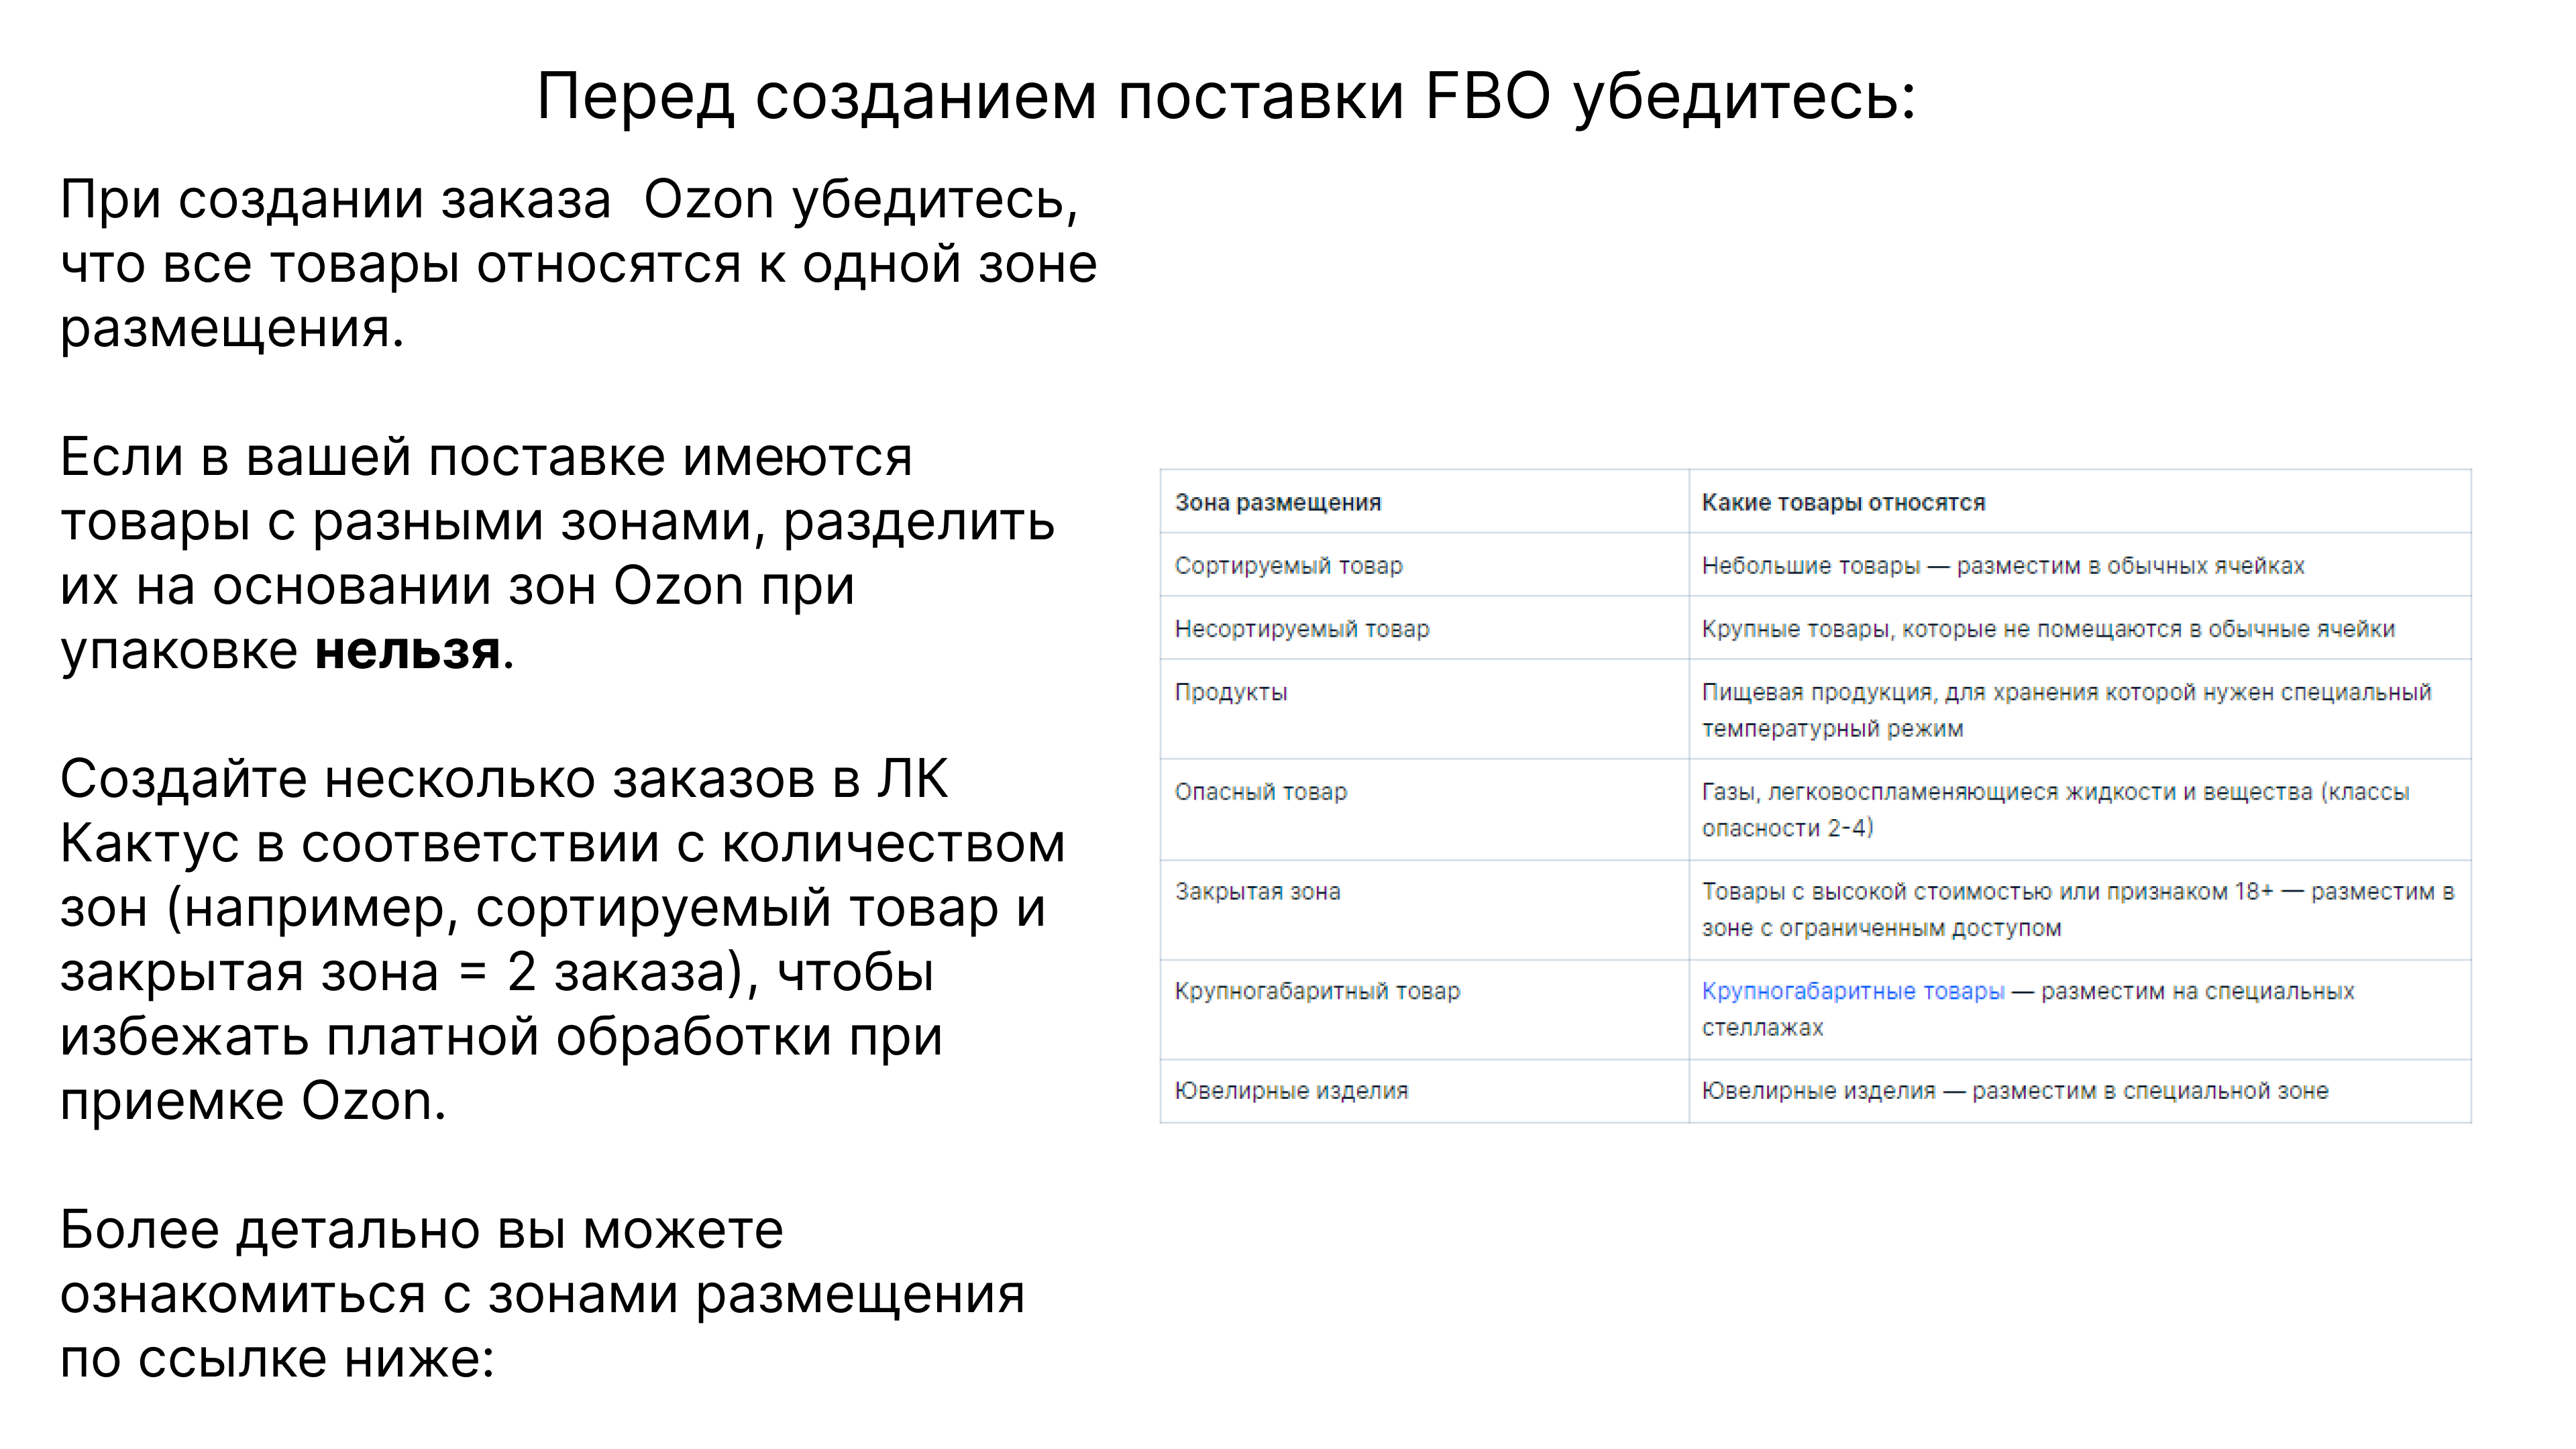Click the 'Газы, легковоспламеняющиеся жидкости' description cell
Image resolution: width=2576 pixels, height=1449 pixels.
pos(2055,810)
